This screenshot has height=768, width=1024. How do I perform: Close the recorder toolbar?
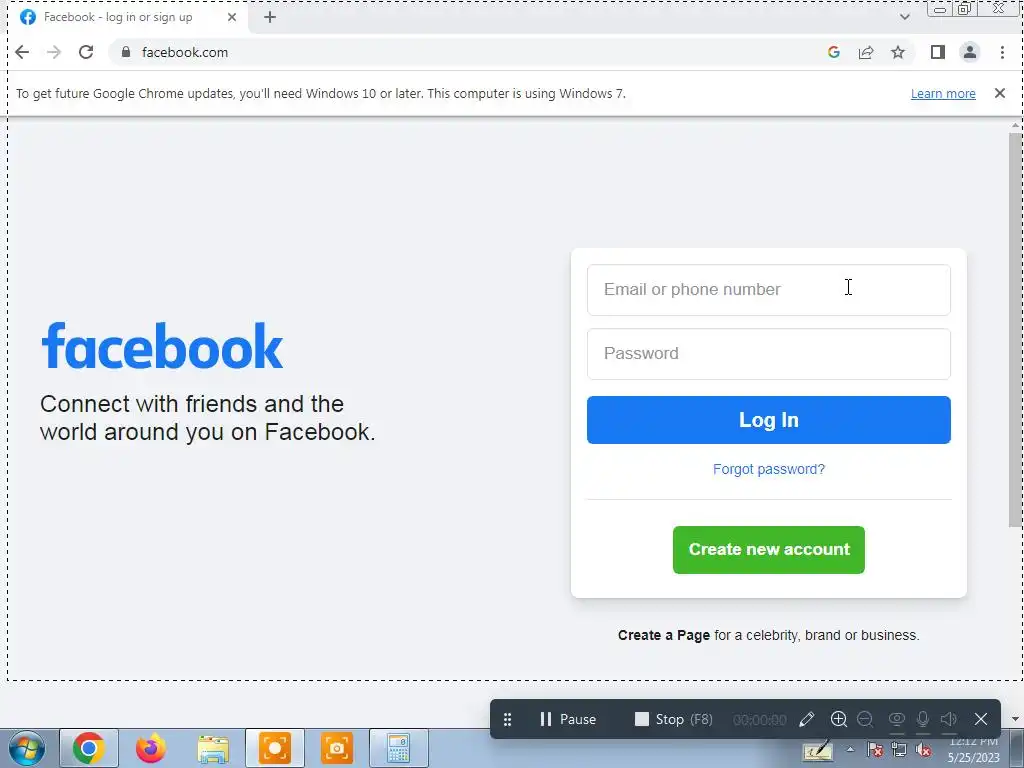[x=981, y=720]
